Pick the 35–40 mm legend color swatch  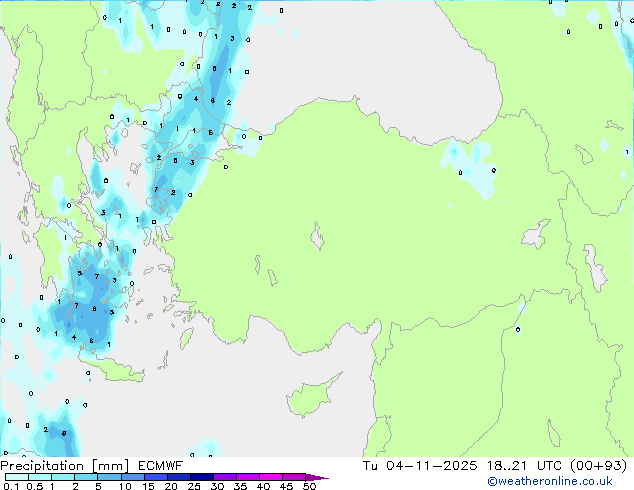(247, 477)
